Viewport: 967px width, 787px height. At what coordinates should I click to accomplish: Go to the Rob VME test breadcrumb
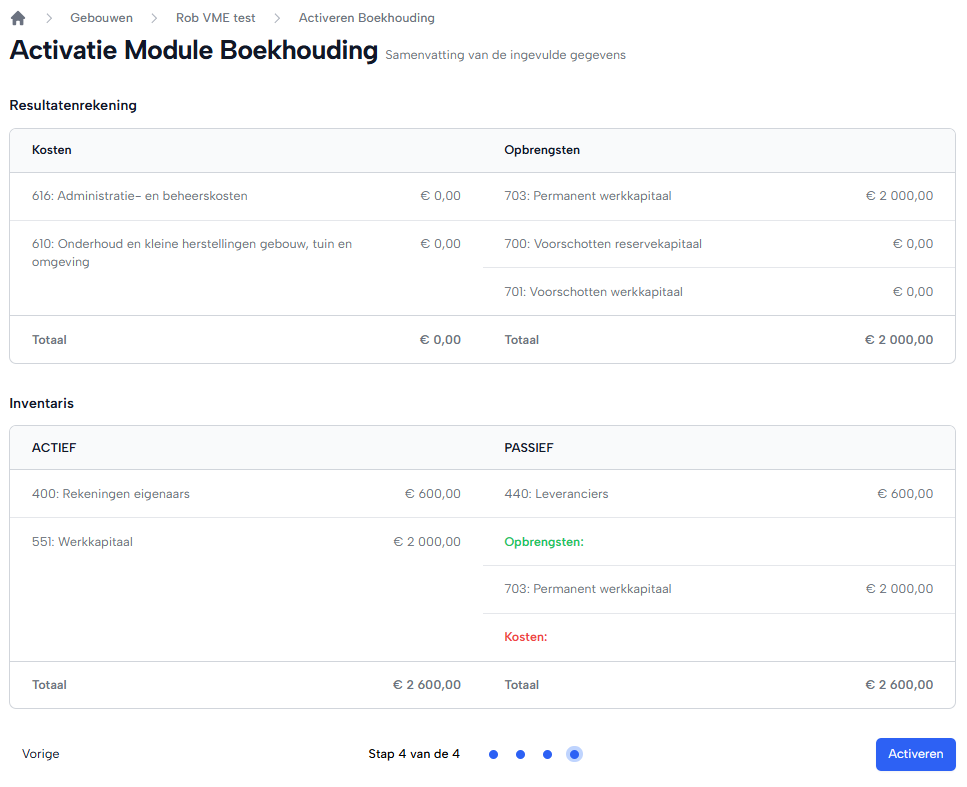[215, 18]
